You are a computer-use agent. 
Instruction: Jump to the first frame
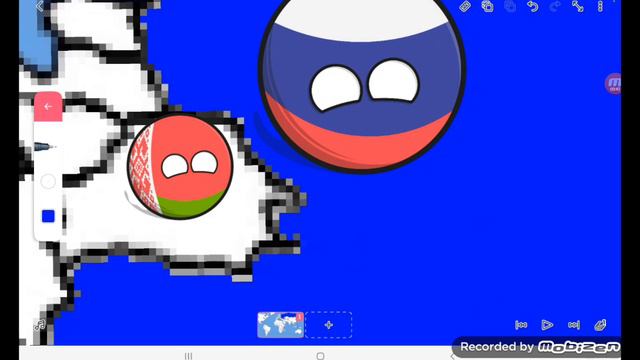click(521, 325)
